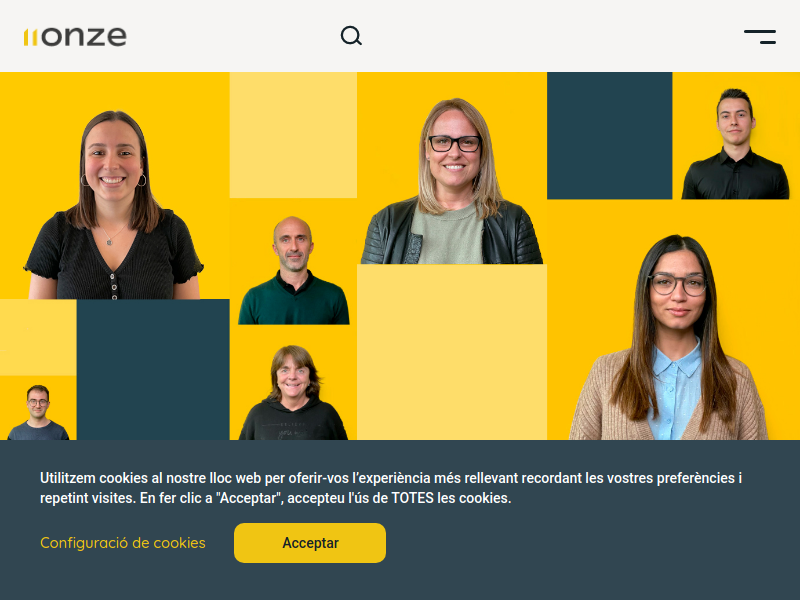Select the young man in black shirt photo
Image resolution: width=800 pixels, height=600 pixels.
pyautogui.click(x=735, y=144)
